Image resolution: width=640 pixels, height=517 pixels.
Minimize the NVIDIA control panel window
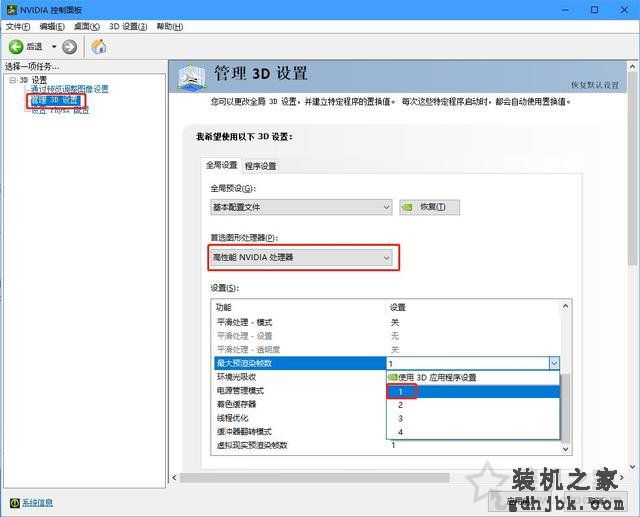pyautogui.click(x=566, y=10)
